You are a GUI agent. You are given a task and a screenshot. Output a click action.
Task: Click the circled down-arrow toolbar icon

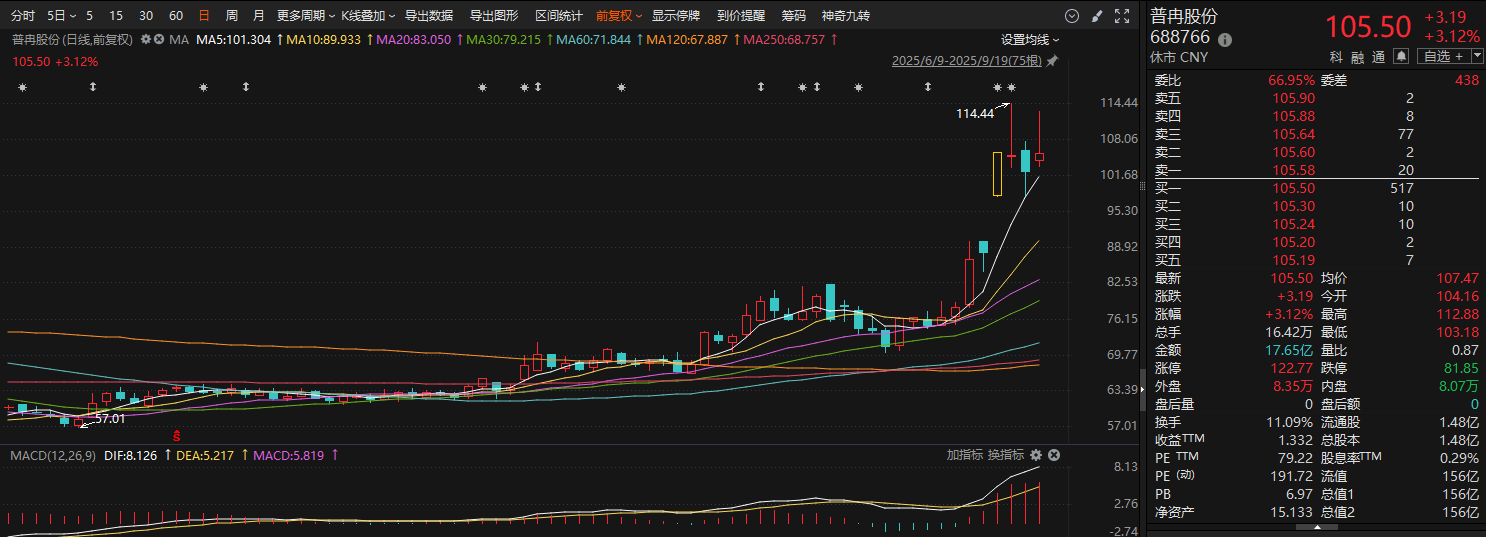(x=1072, y=16)
